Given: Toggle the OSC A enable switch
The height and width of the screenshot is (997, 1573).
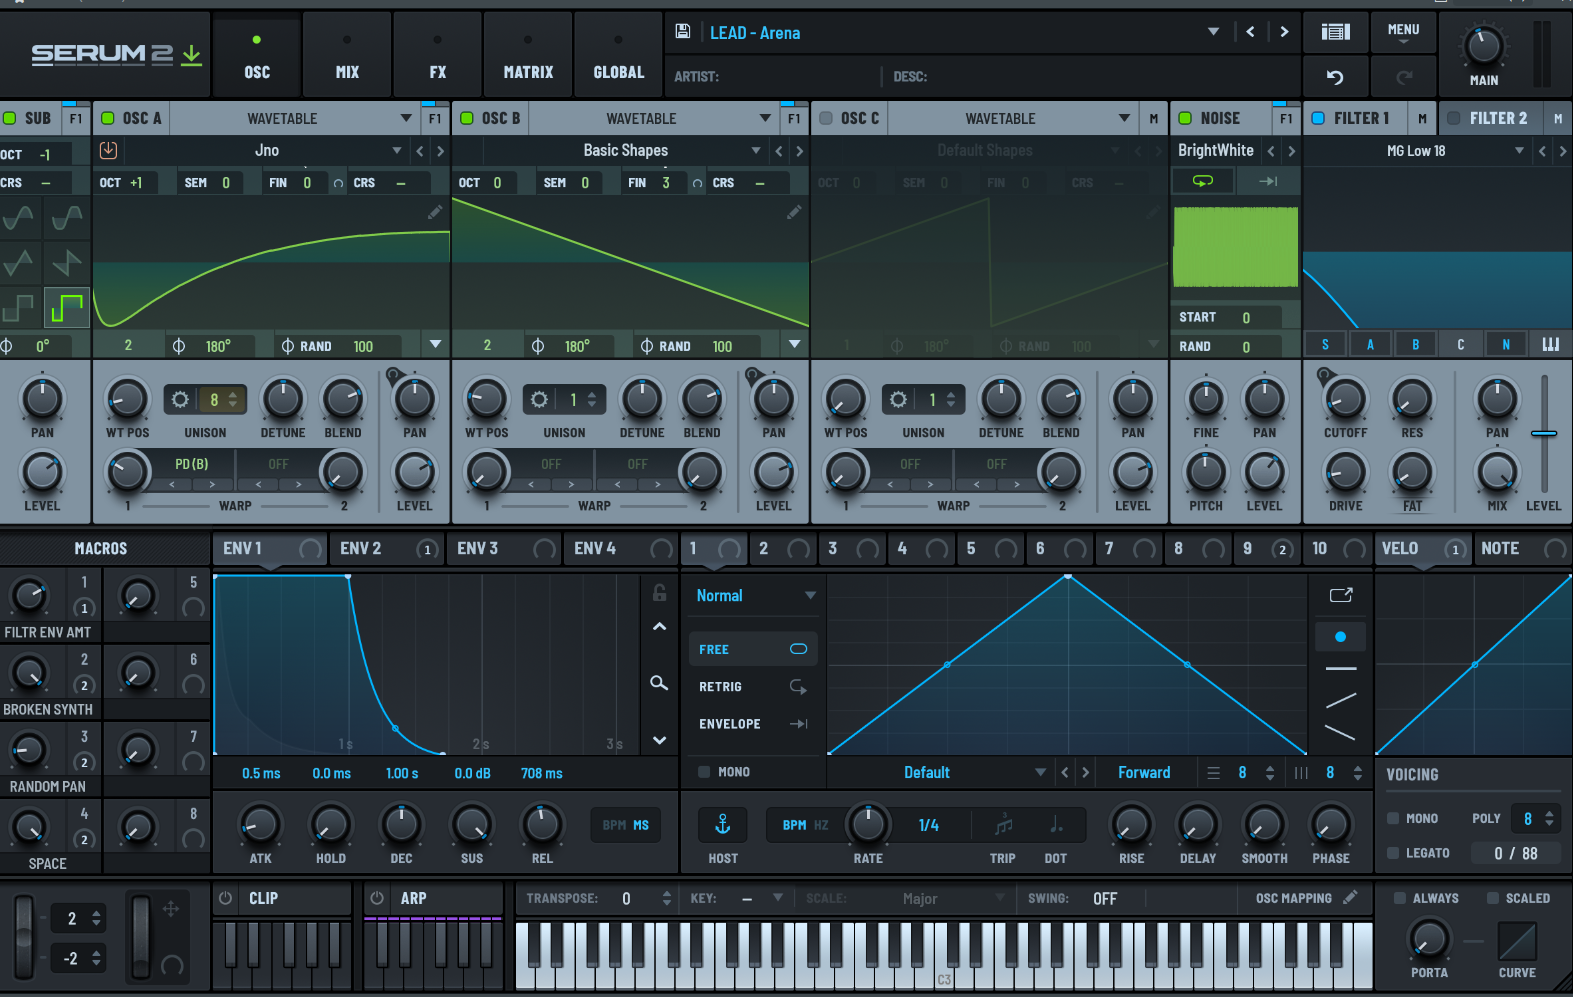Looking at the screenshot, I should [108, 118].
